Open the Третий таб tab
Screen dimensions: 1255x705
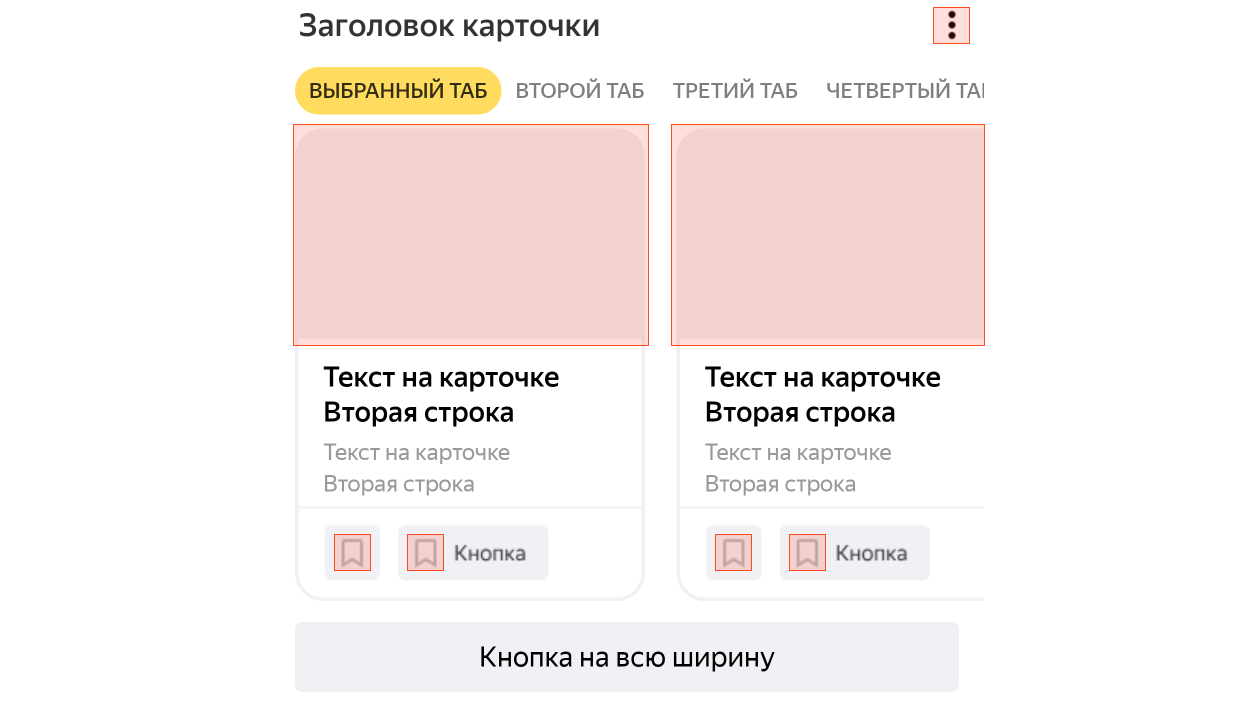tap(735, 91)
